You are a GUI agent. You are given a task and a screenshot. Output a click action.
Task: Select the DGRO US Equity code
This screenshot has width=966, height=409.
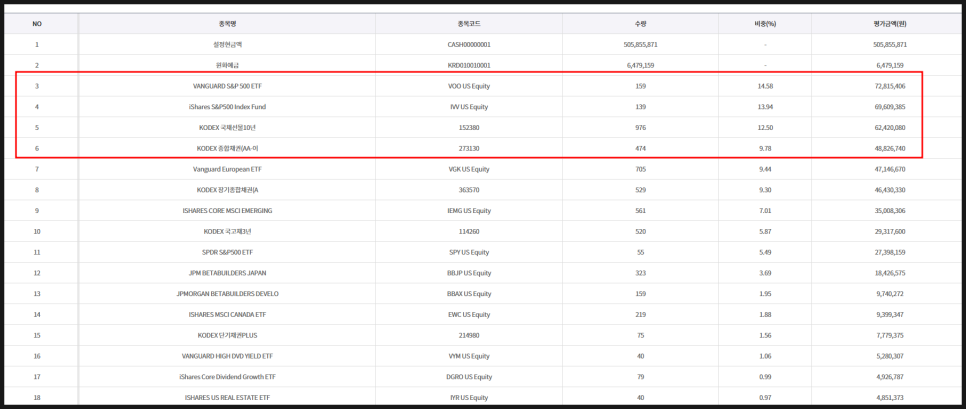[x=469, y=377]
